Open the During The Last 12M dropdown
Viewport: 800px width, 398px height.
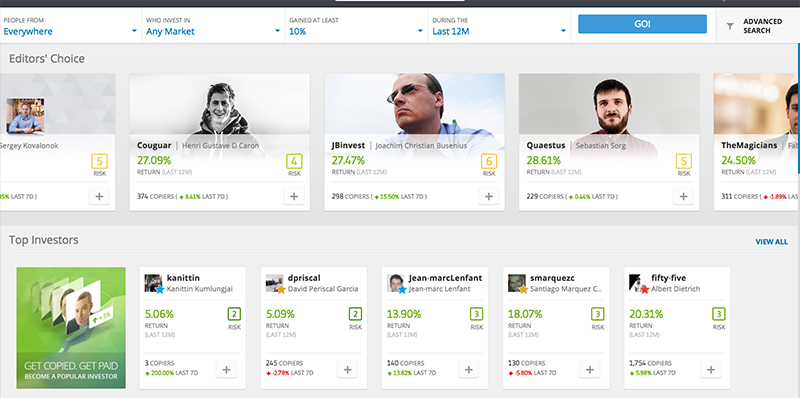499,26
